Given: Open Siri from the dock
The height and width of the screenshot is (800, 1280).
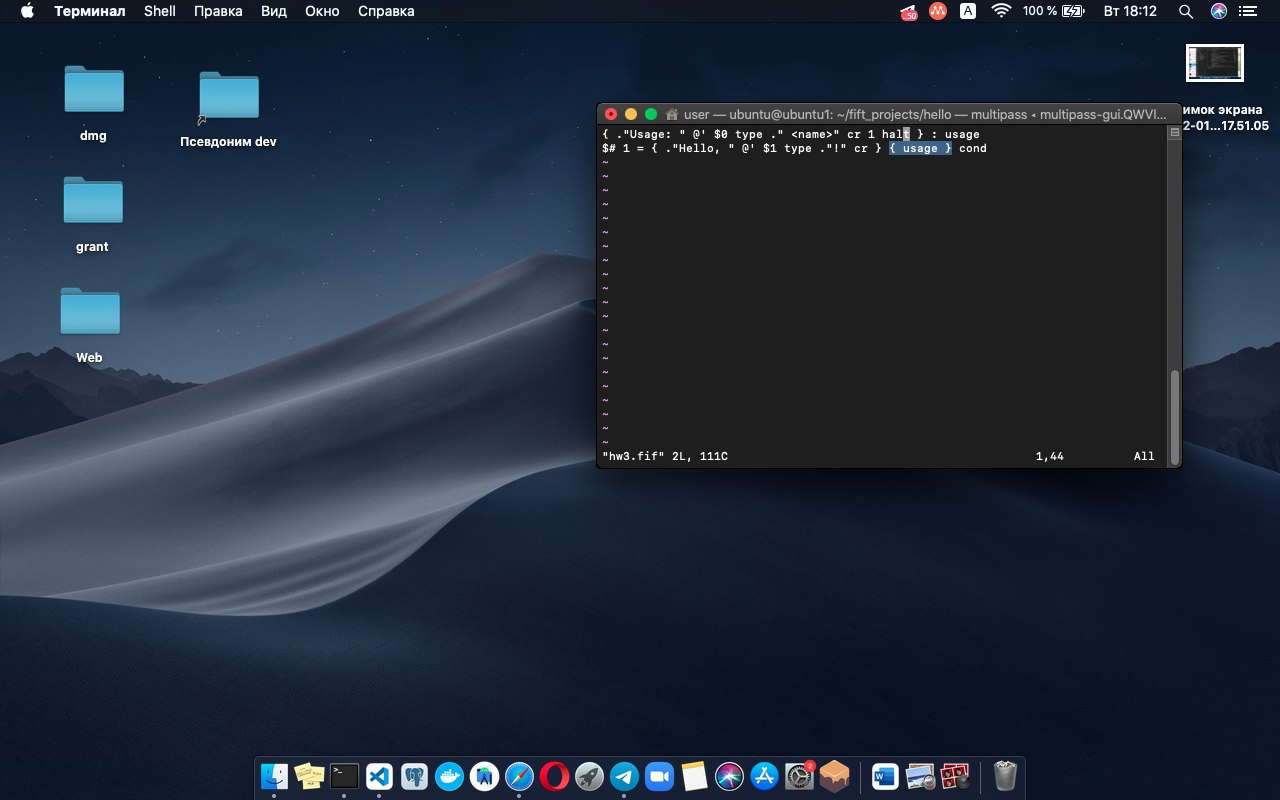Looking at the screenshot, I should [729, 776].
